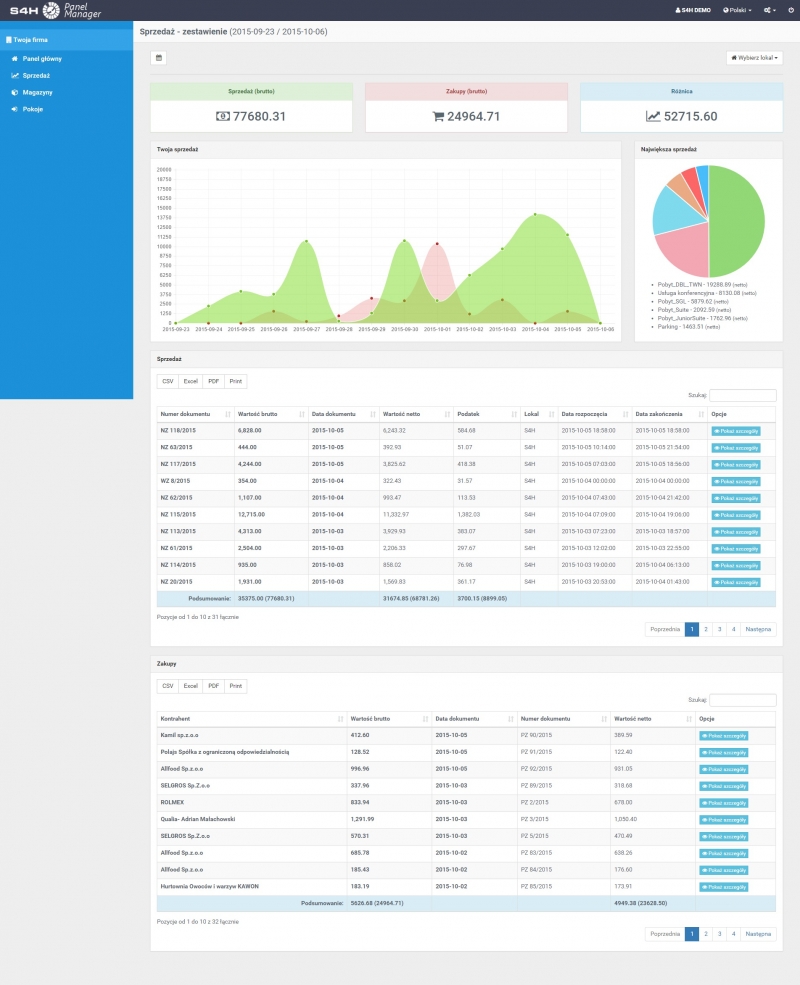This screenshot has height=985, width=800.
Task: Go to Panel główny in sidebar
Action: 41,58
